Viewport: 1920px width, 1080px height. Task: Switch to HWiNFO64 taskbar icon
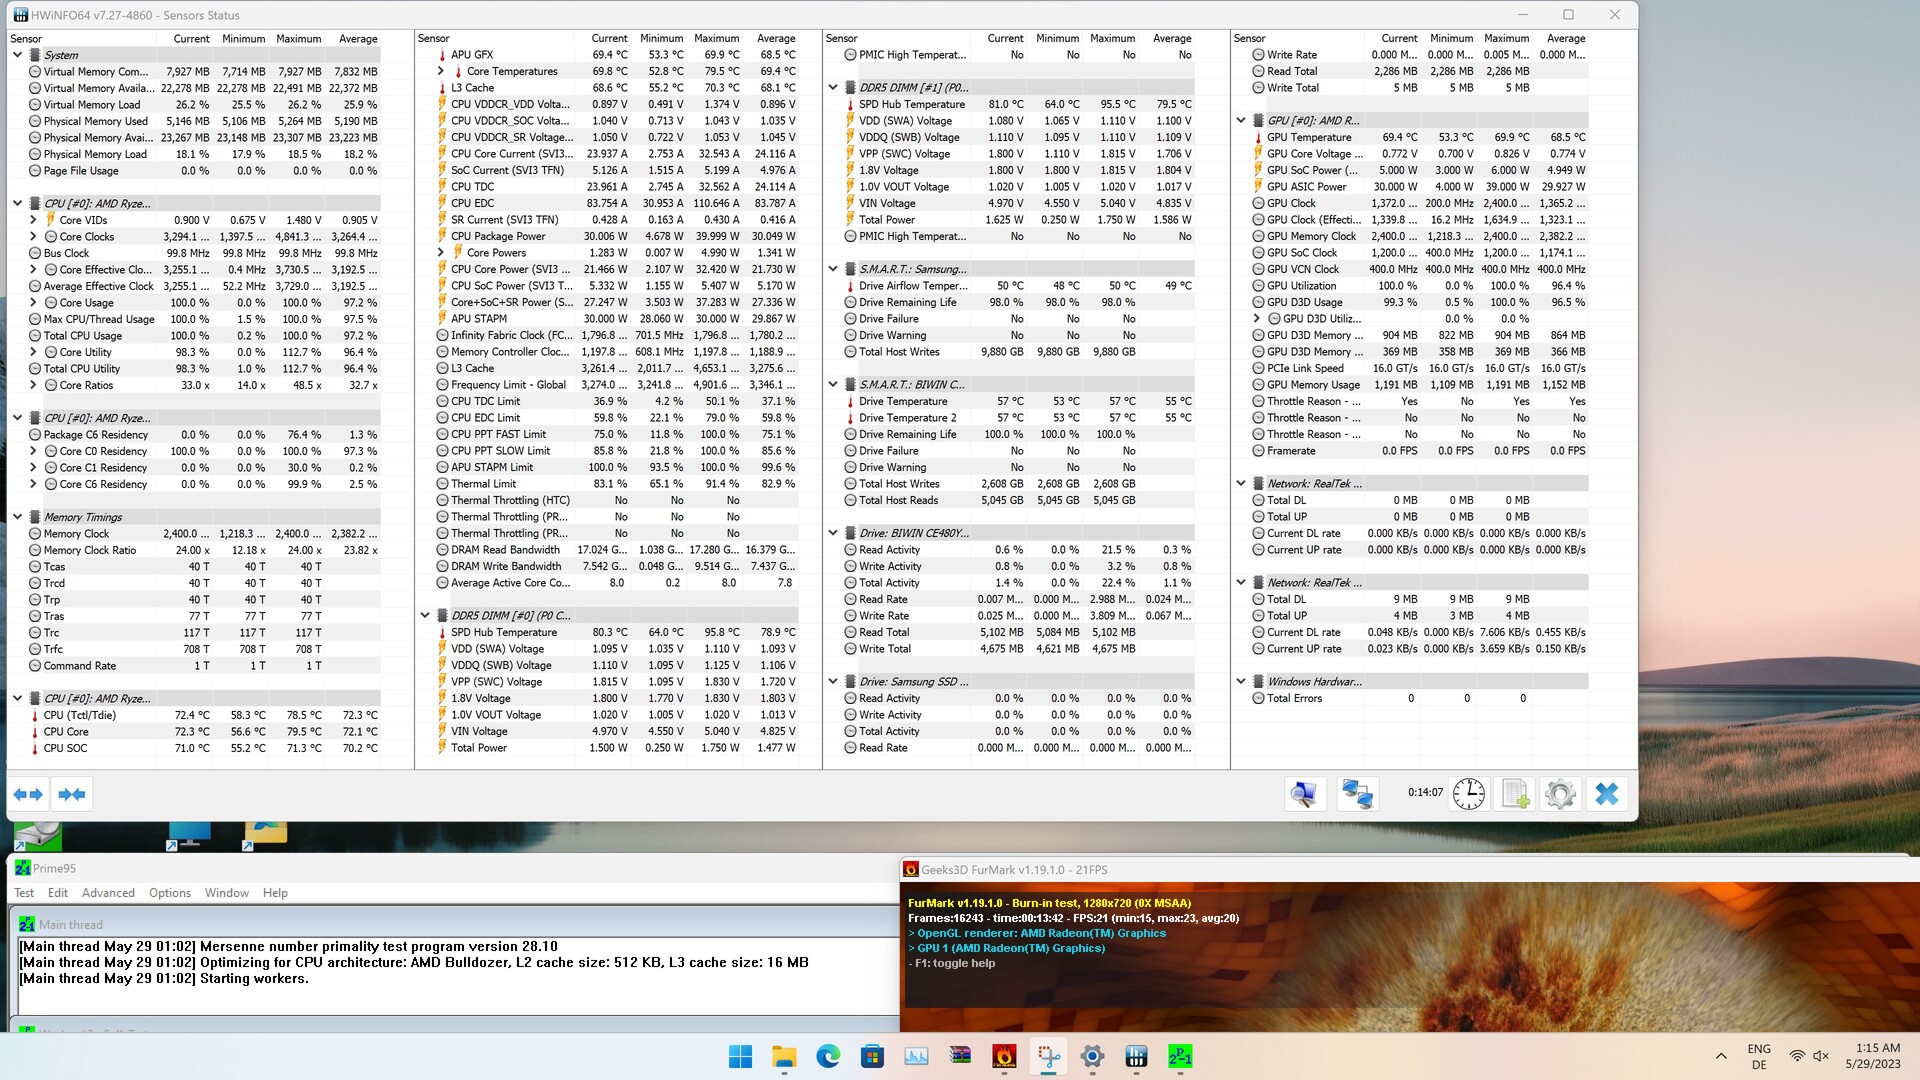pos(1136,1056)
